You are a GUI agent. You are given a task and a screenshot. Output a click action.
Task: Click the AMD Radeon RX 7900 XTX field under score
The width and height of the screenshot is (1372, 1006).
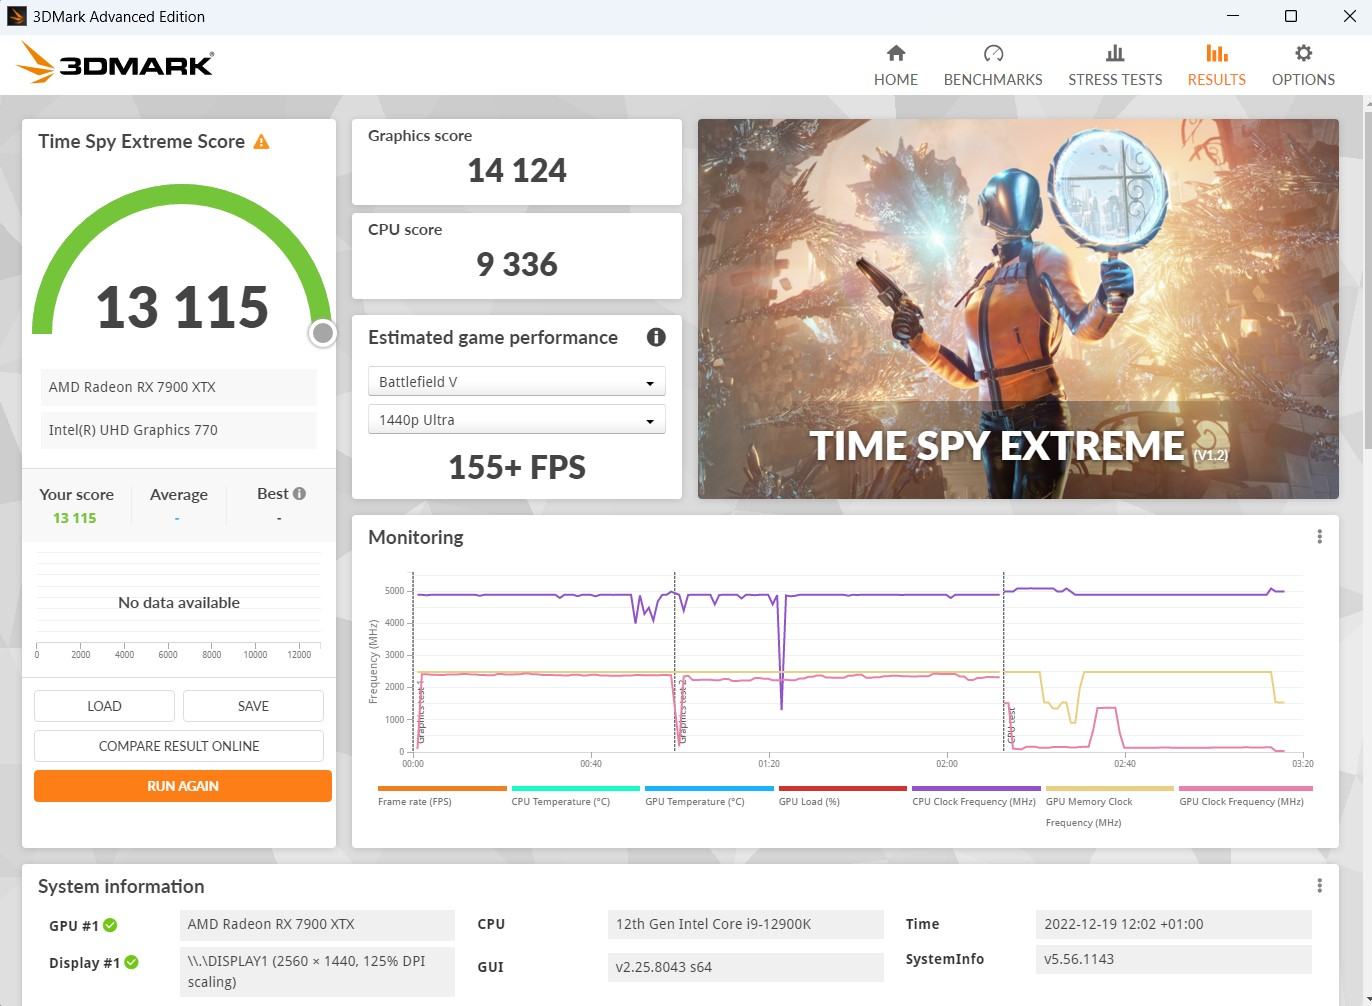coord(179,387)
